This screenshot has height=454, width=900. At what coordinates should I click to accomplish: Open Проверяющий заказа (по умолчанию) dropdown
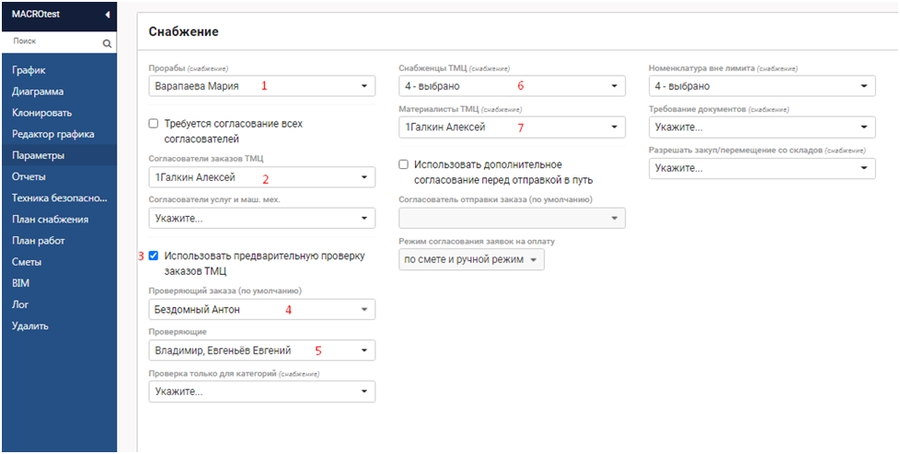point(262,309)
